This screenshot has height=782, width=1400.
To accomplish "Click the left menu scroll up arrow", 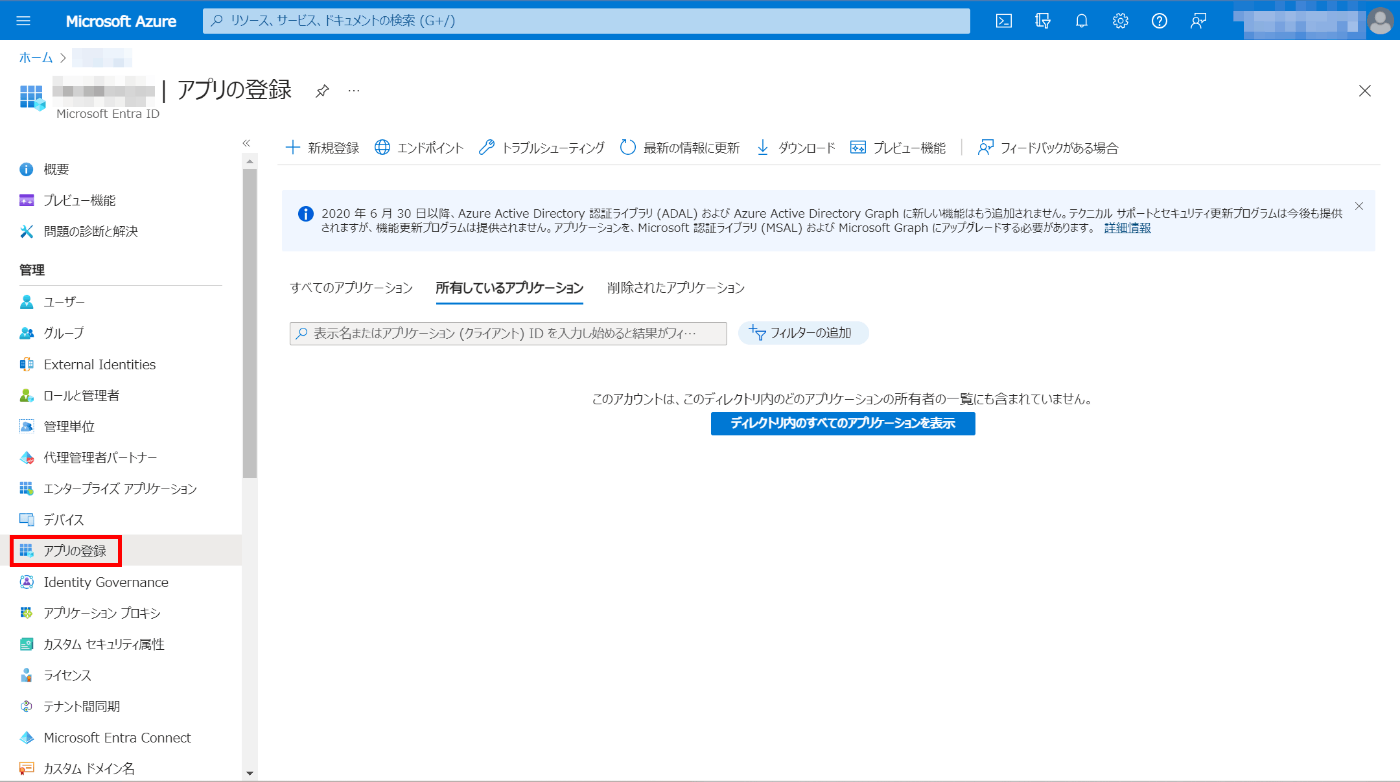I will (249, 161).
